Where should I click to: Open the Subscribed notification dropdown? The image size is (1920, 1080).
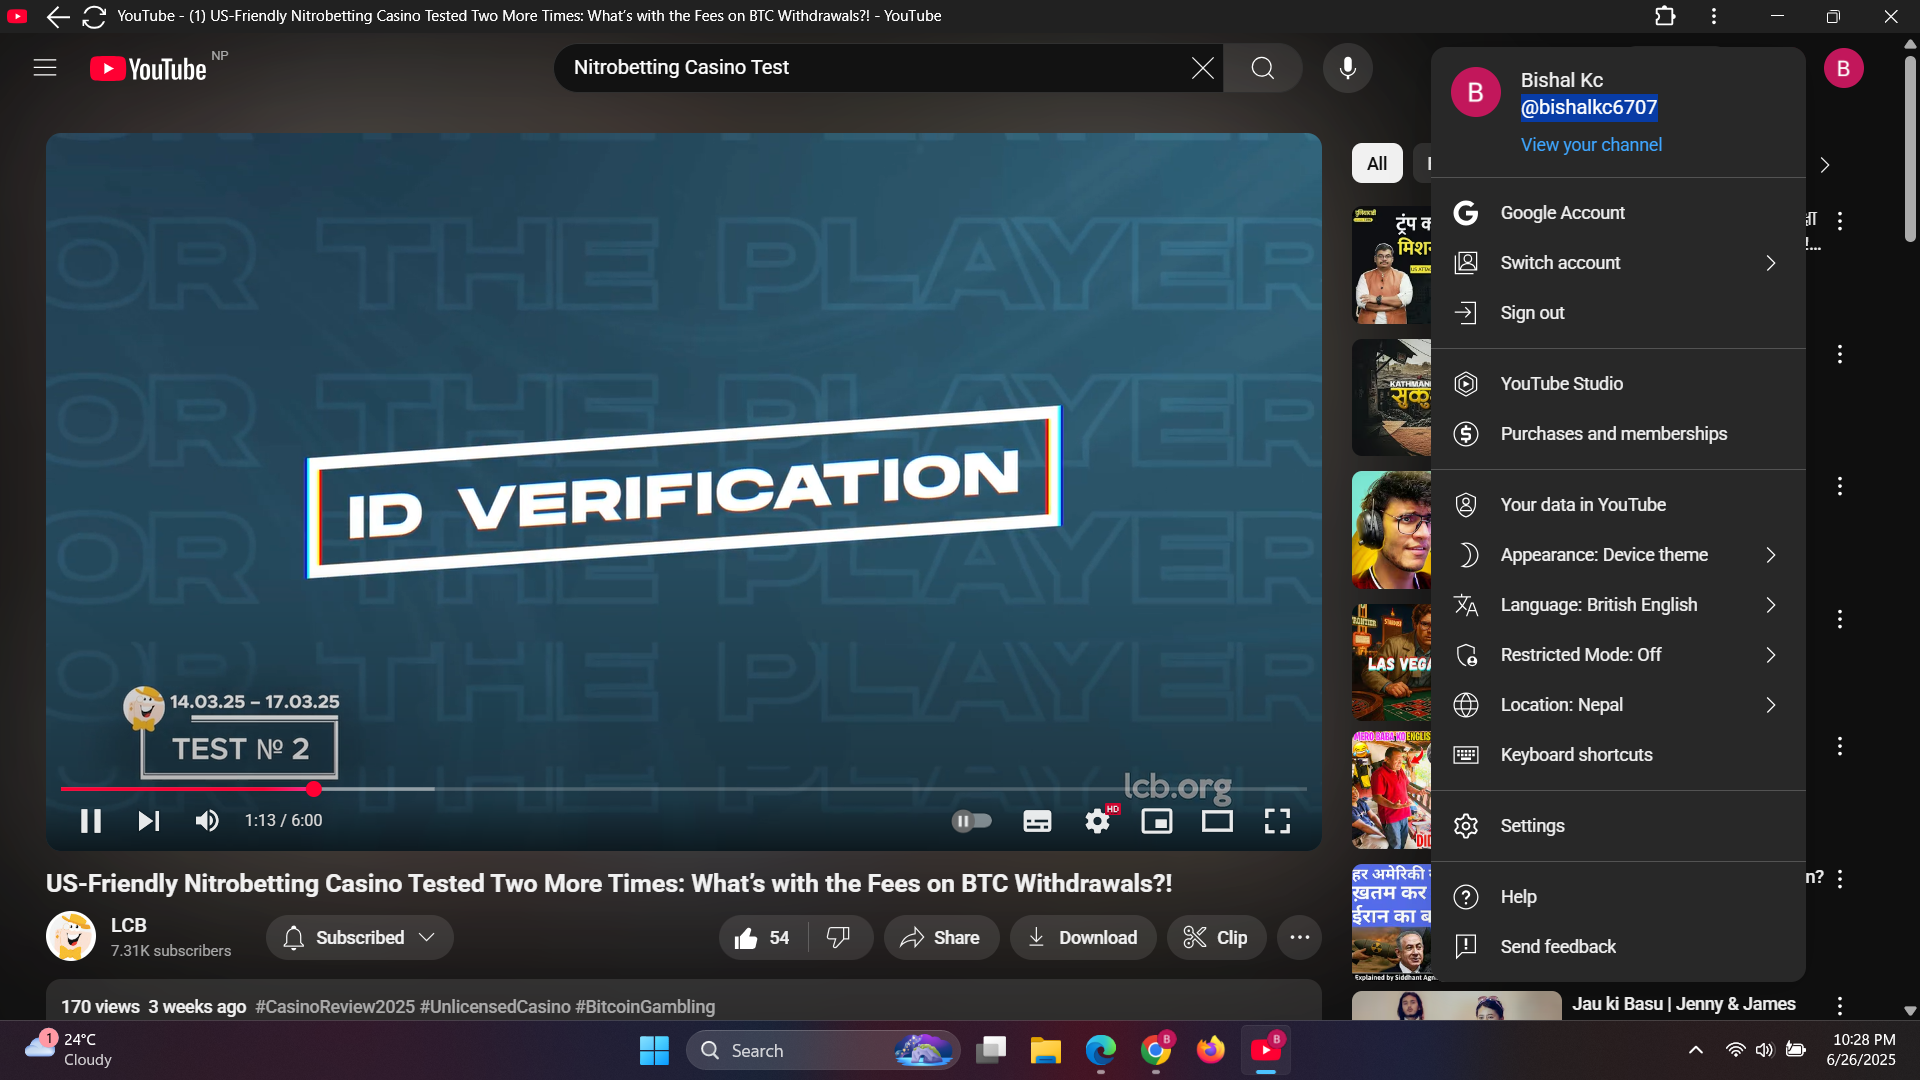pos(359,938)
